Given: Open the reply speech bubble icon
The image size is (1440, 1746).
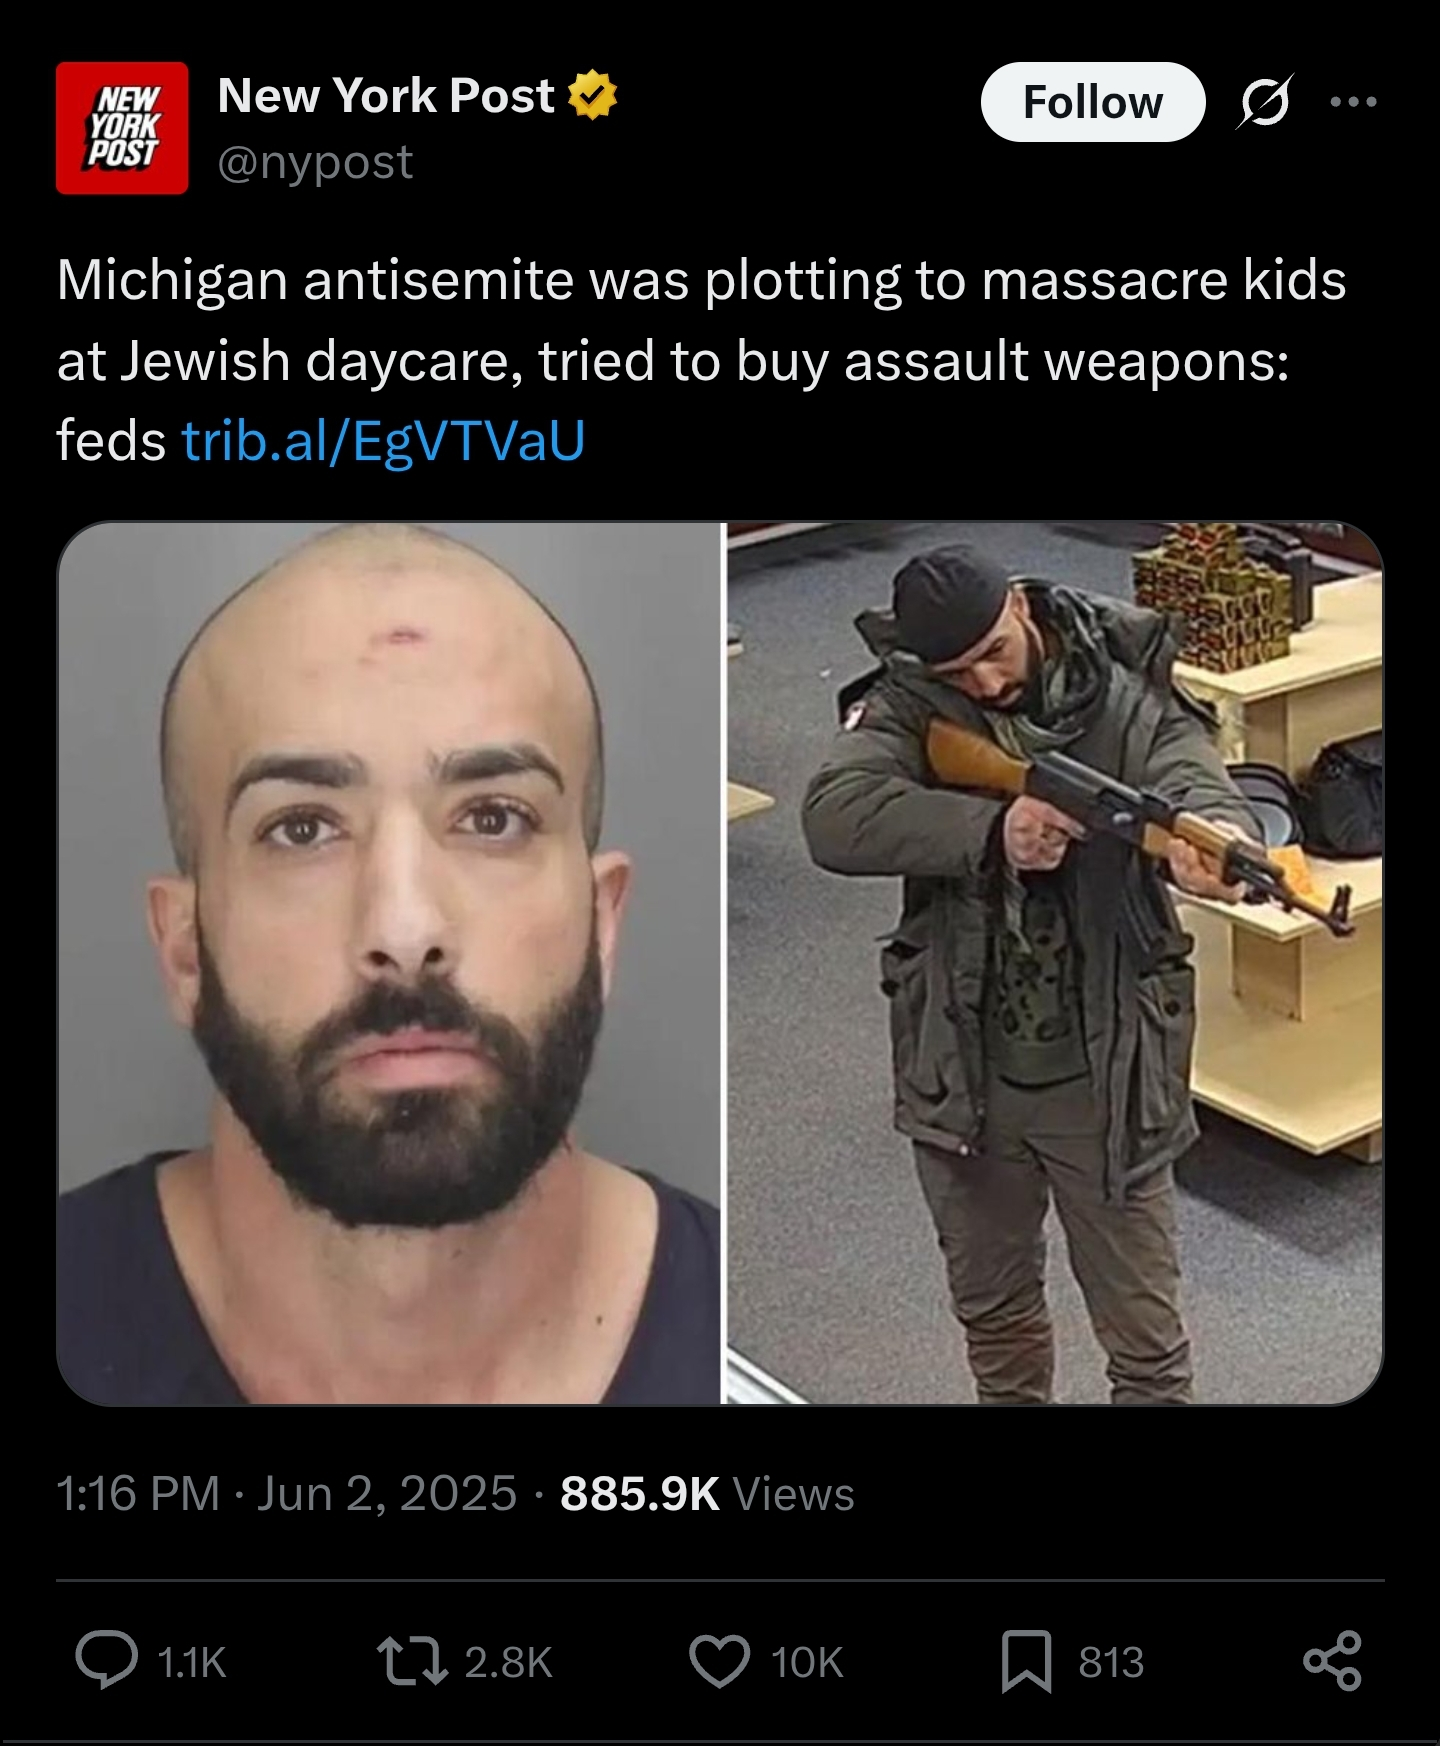Looking at the screenshot, I should pyautogui.click(x=107, y=1662).
